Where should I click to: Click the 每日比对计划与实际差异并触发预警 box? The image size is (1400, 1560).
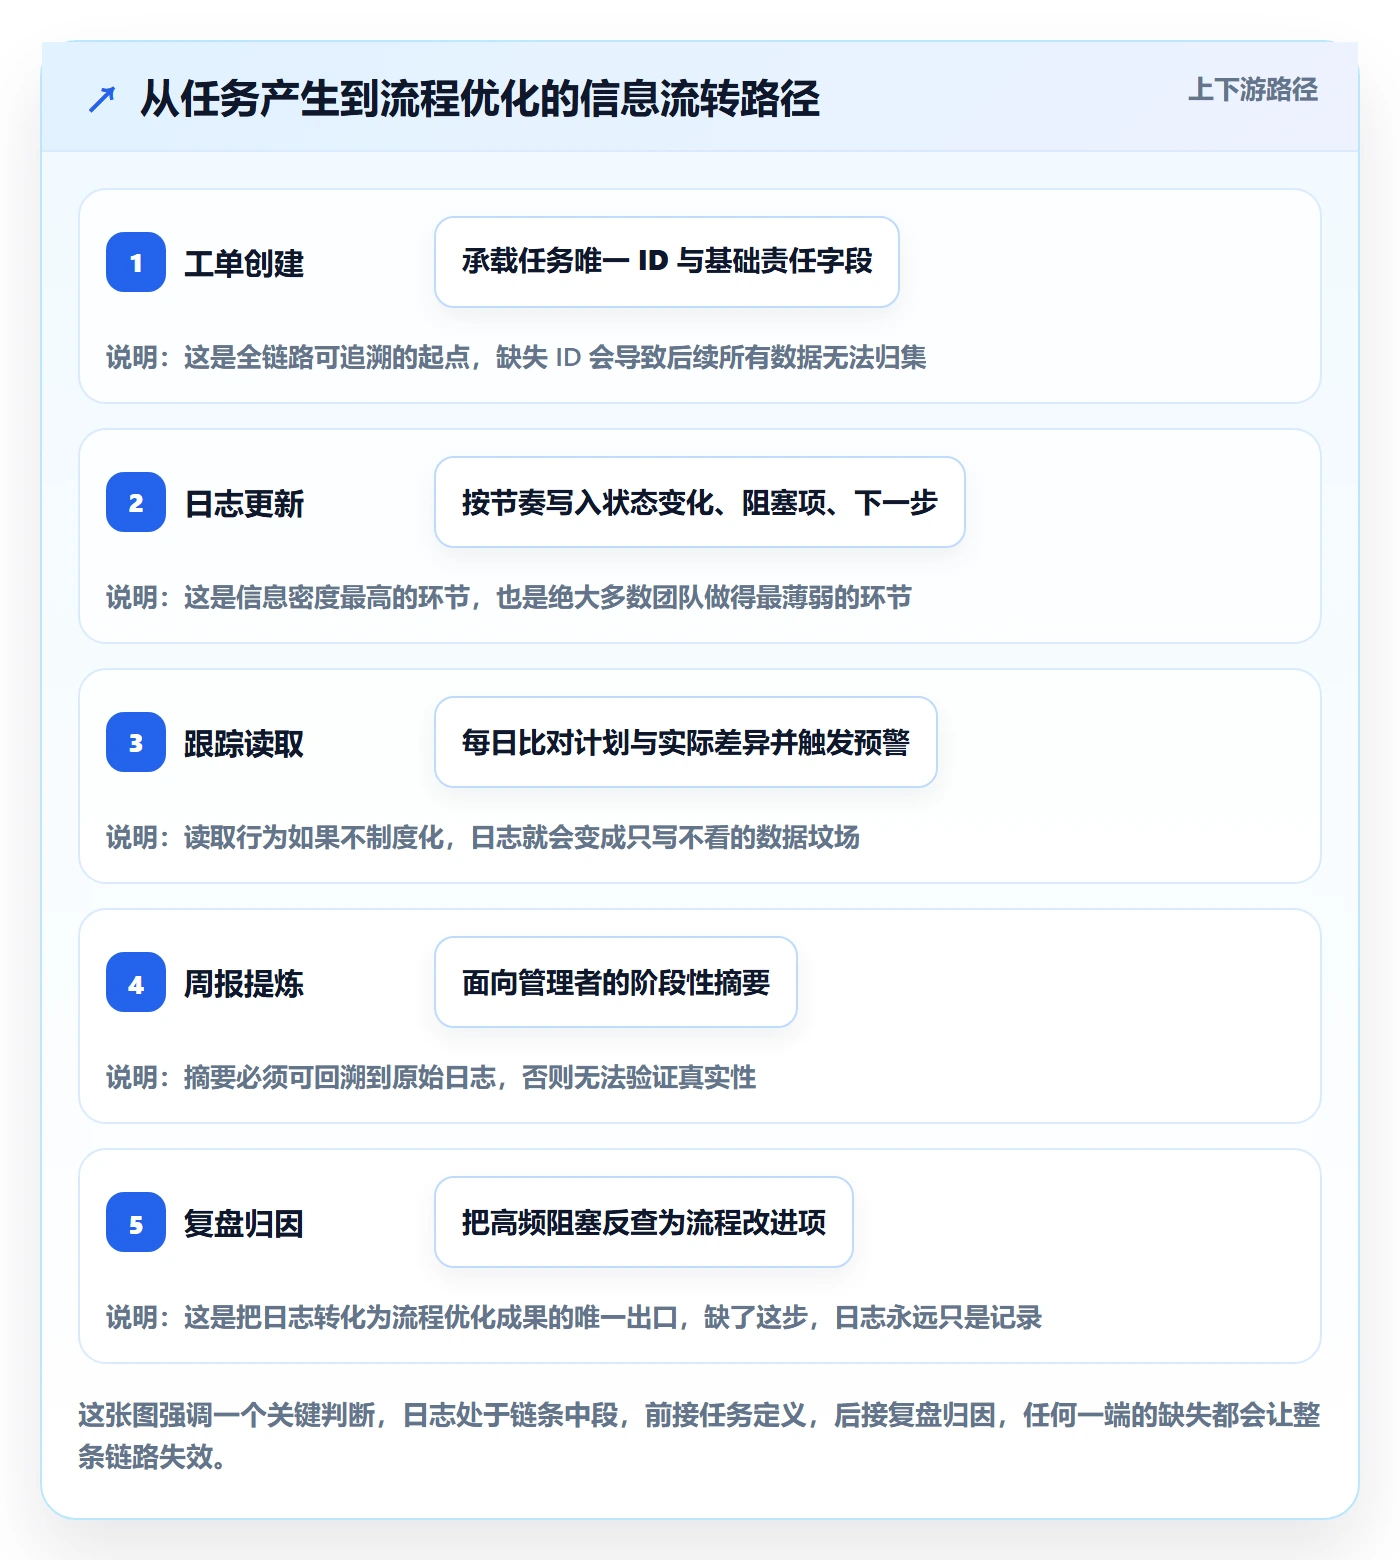(686, 742)
